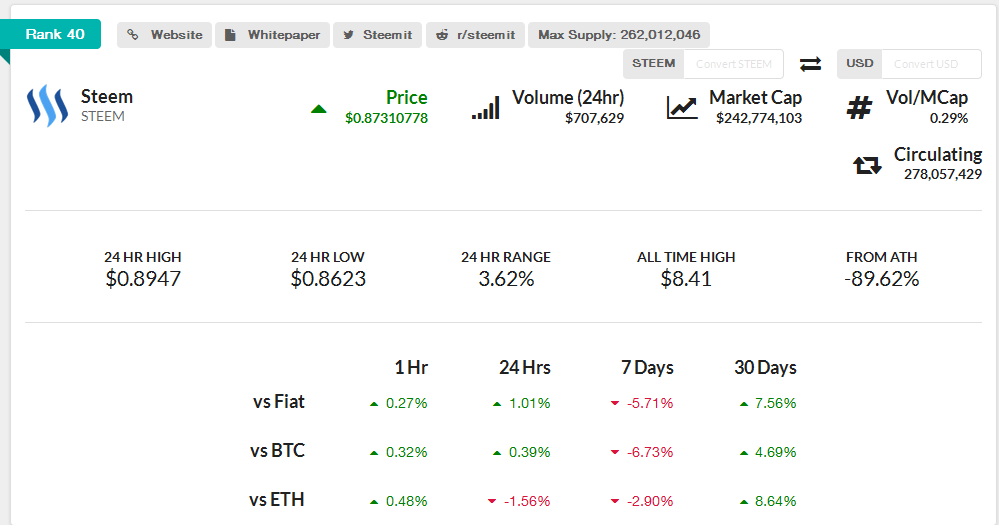This screenshot has height=525, width=999.
Task: Visit the Steemit Twitter link
Action: (377, 35)
